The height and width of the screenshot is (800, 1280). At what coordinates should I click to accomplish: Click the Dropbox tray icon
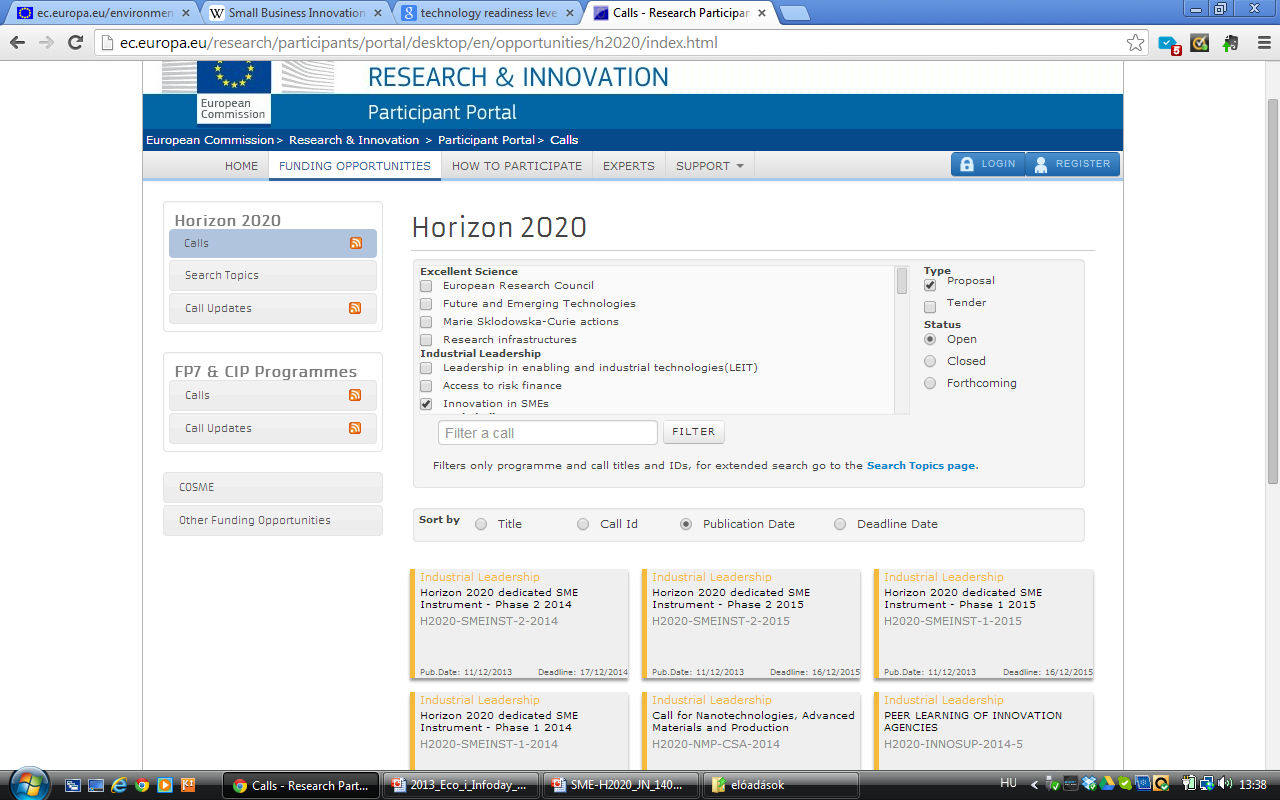click(x=1089, y=785)
